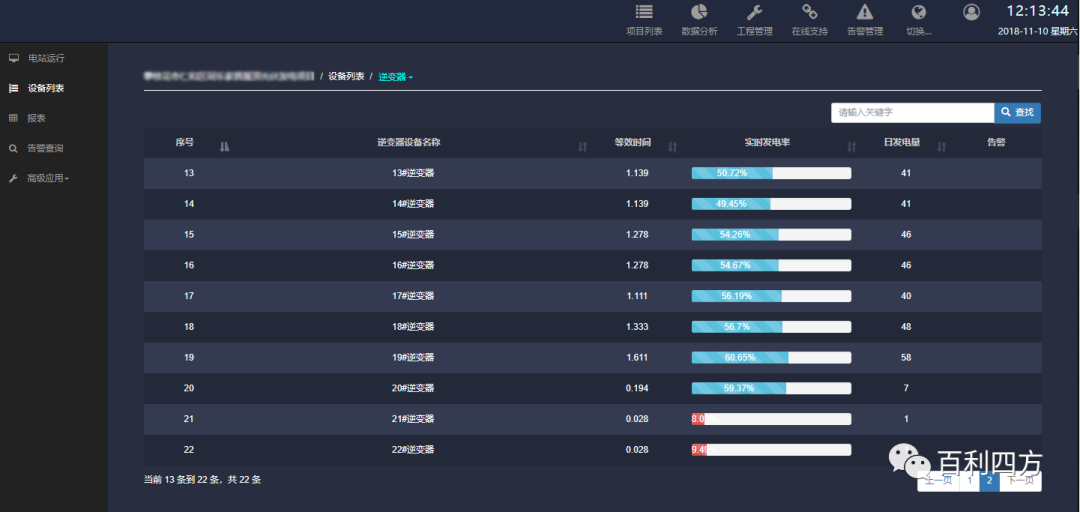The width and height of the screenshot is (1080, 512).
Task: Open 在线支持 link icon
Action: [809, 13]
